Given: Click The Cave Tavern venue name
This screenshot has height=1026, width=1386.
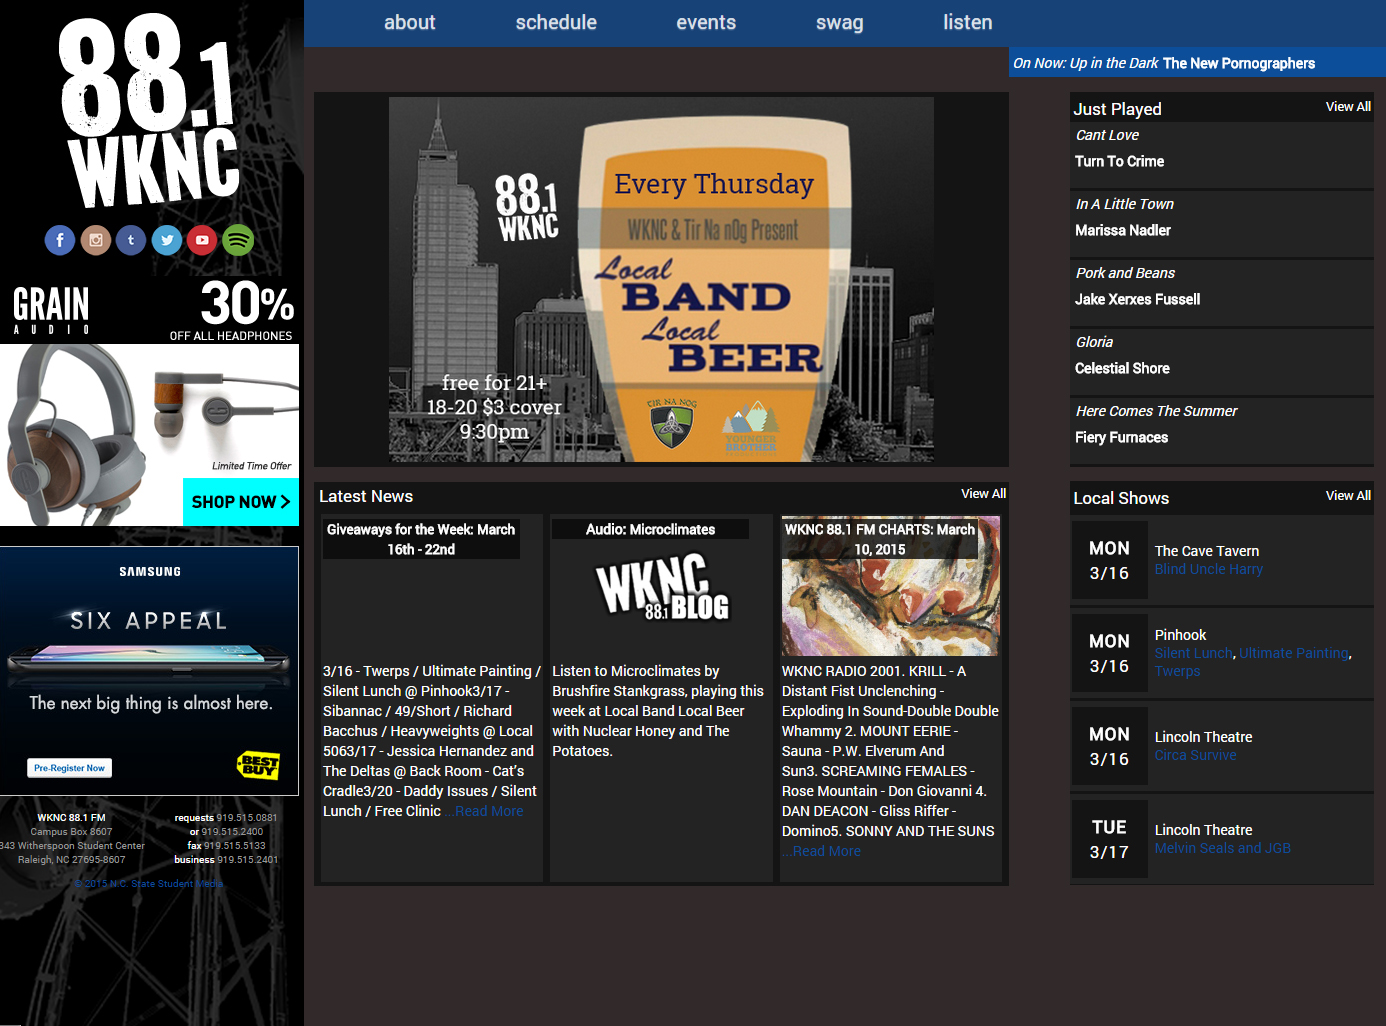Looking at the screenshot, I should (1206, 551).
